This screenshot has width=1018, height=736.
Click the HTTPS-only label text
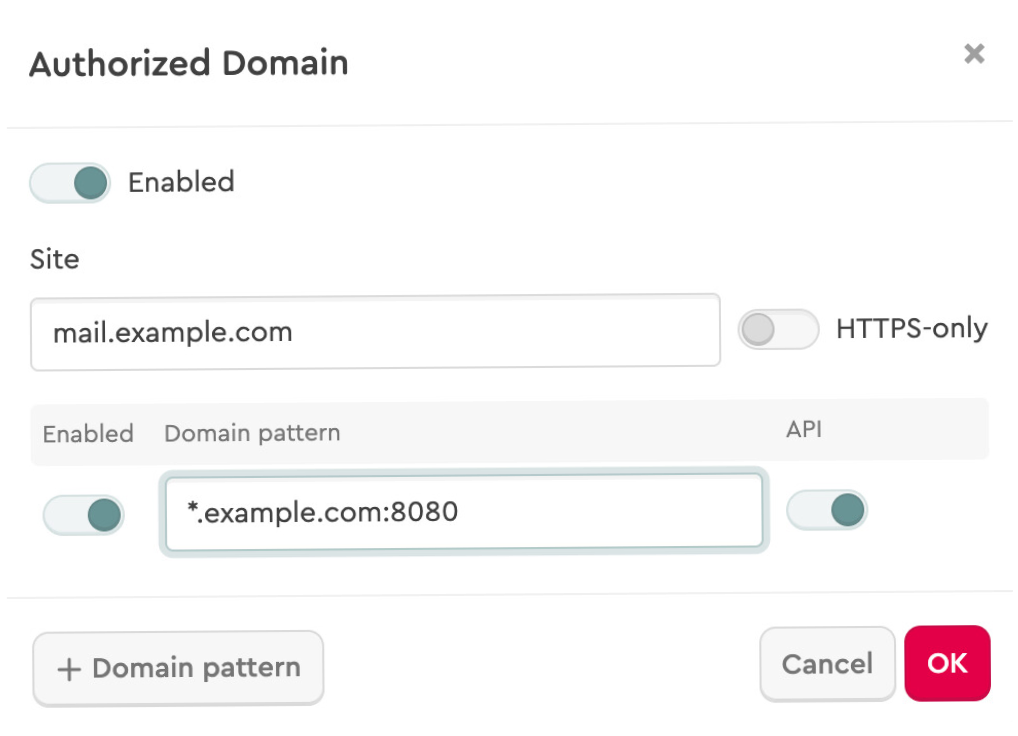click(x=911, y=328)
